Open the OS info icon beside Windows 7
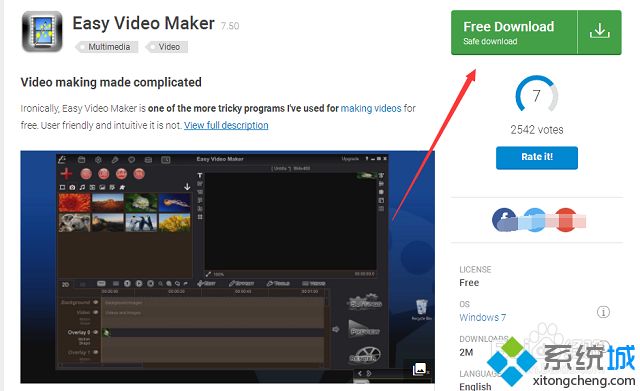Viewport: 640px width, 391px height. point(603,312)
